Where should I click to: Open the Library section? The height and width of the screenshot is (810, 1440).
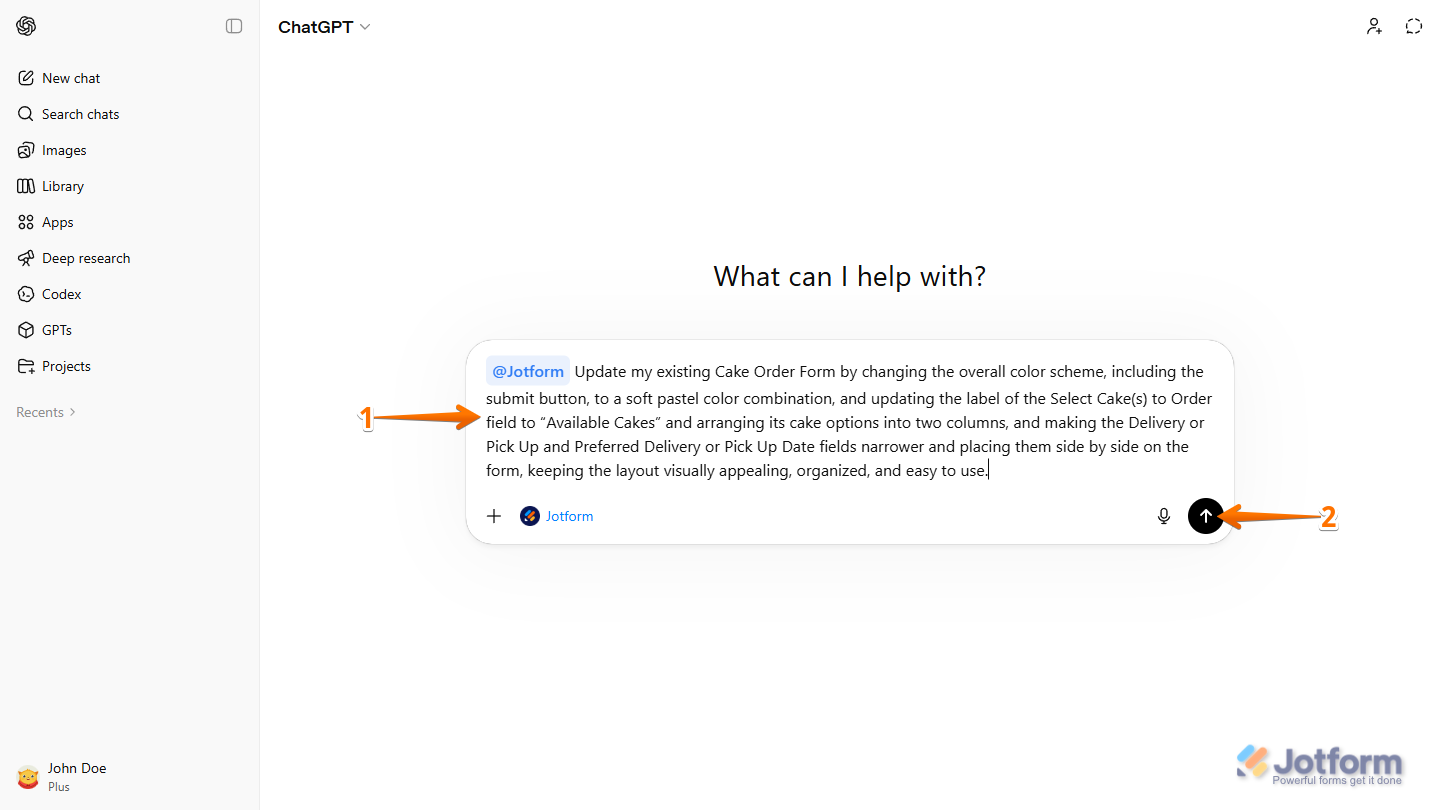pos(129,186)
